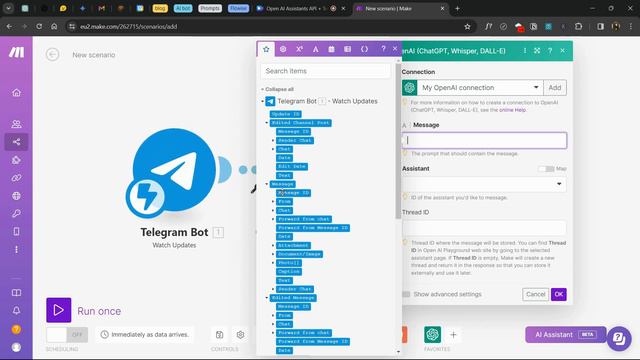Expand Document/Image item arrow
The width and height of the screenshot is (640, 360).
[273, 254]
